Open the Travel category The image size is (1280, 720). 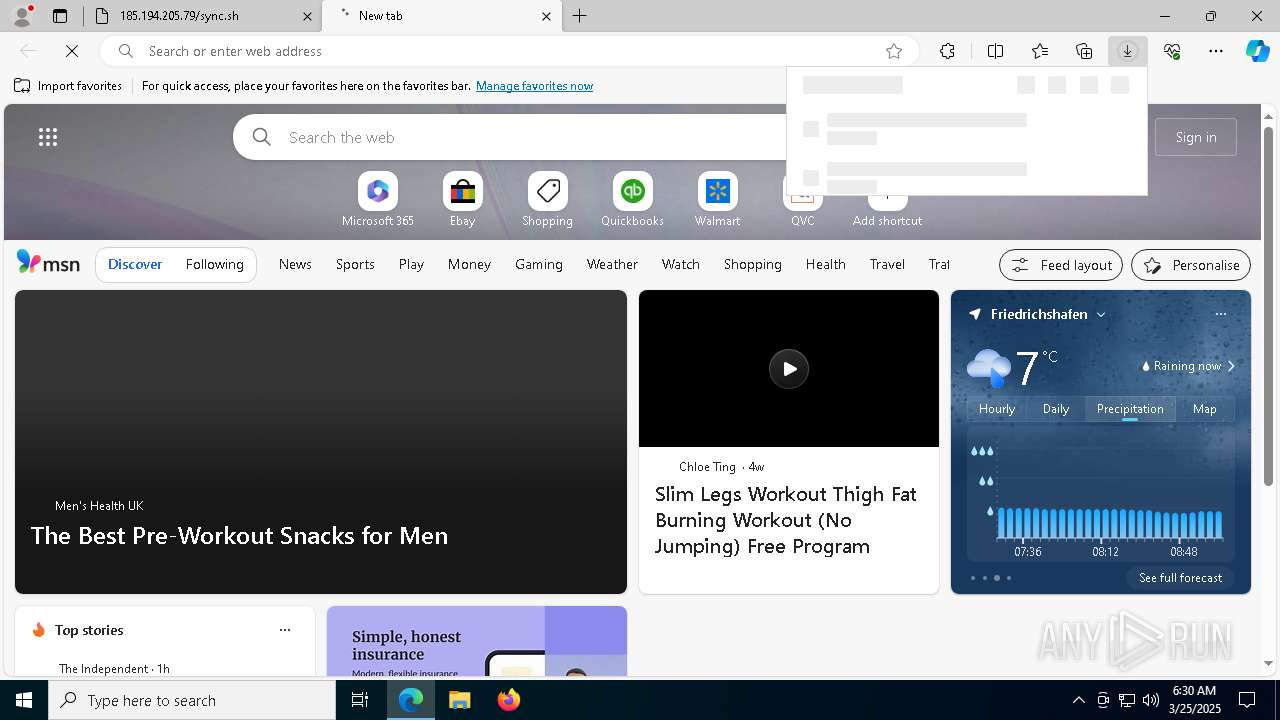coord(887,264)
